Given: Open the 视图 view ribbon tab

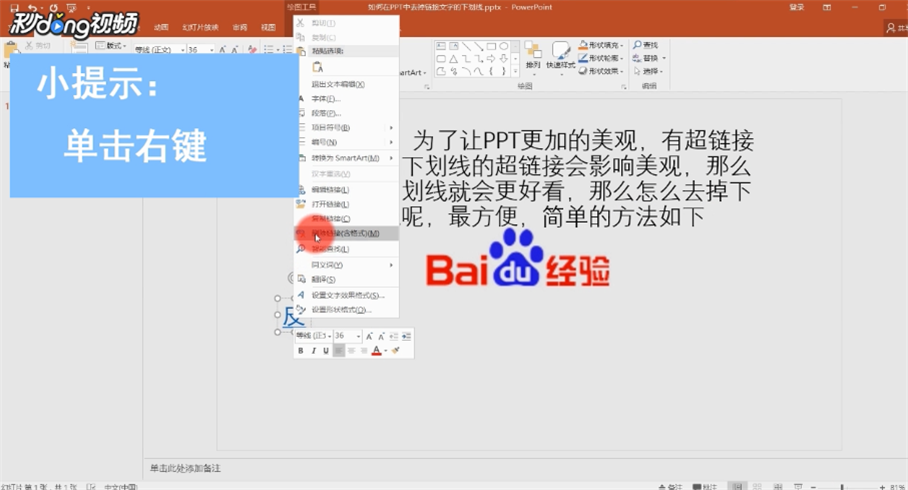Looking at the screenshot, I should click(x=268, y=27).
